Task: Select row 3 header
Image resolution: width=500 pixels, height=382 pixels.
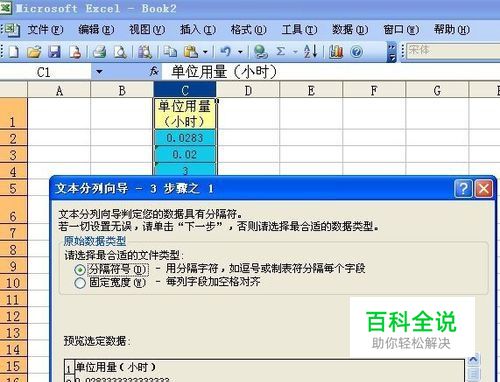Action: point(13,154)
